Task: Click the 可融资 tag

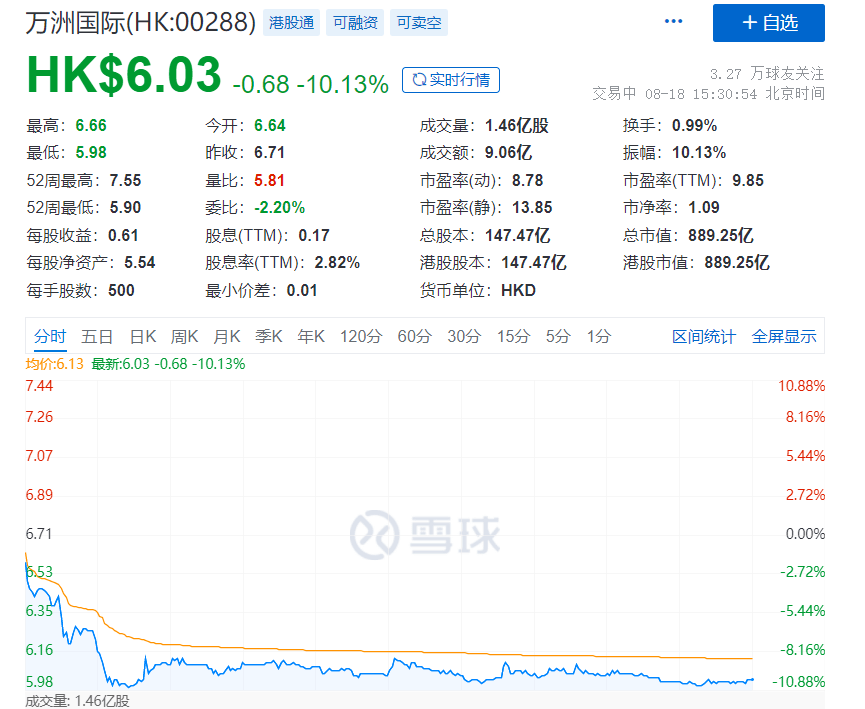Action: coord(356,23)
